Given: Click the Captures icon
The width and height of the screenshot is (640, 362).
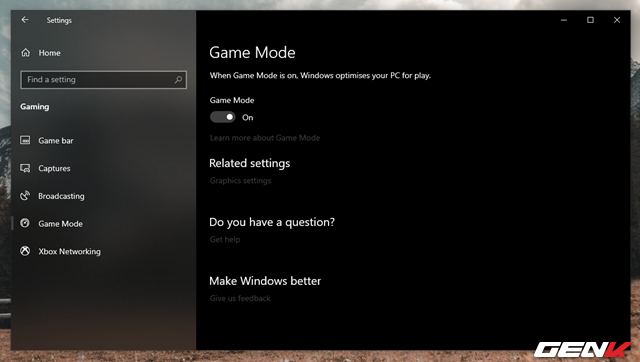Looking at the screenshot, I should [x=25, y=168].
